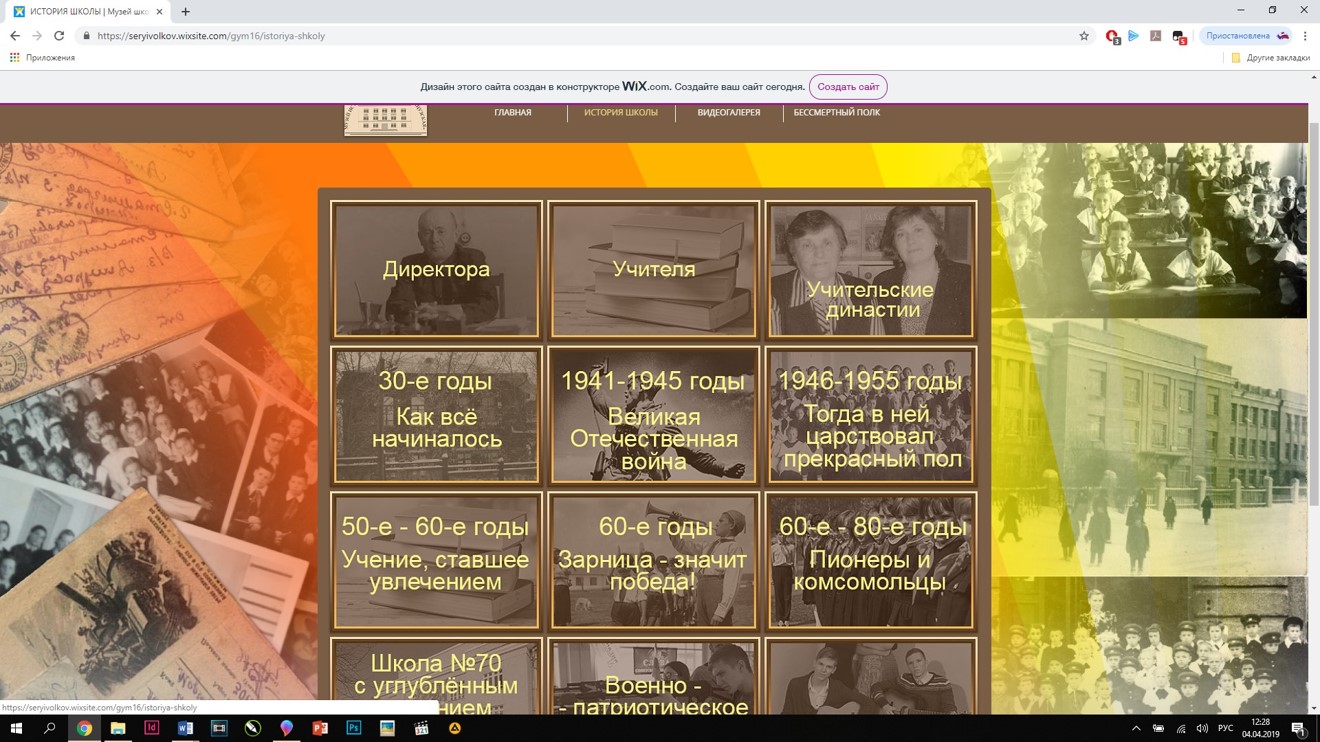Viewport: 1320px width, 742px height.
Task: Open the Директора tile
Action: point(436,269)
